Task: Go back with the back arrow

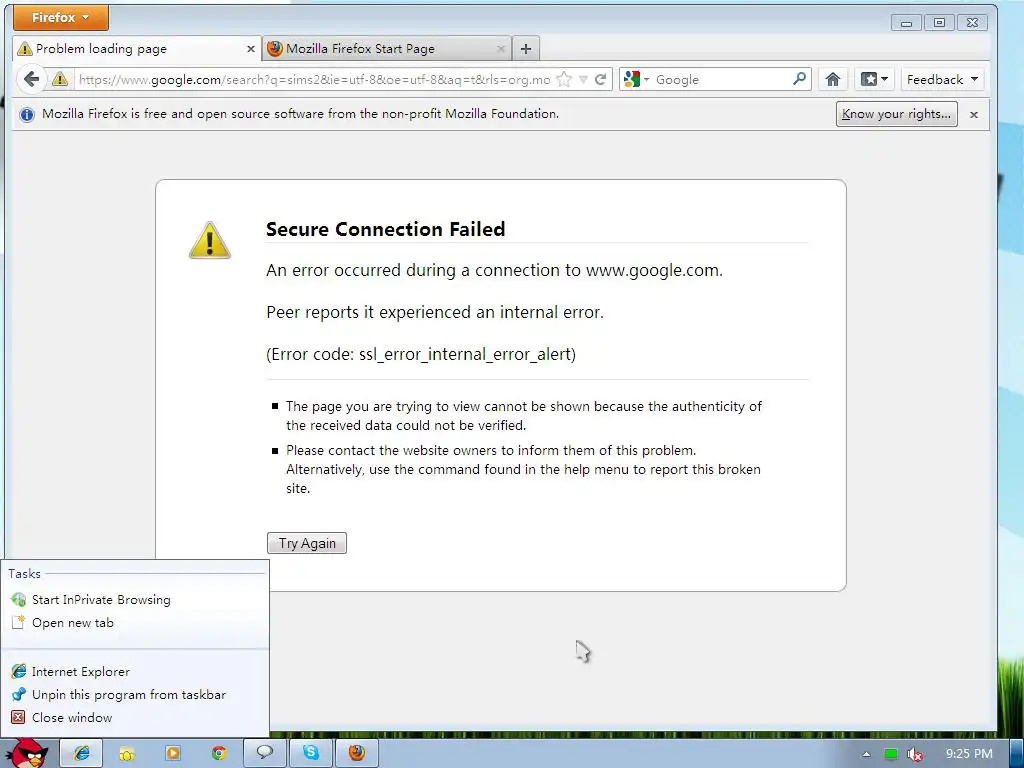Action: pos(31,80)
